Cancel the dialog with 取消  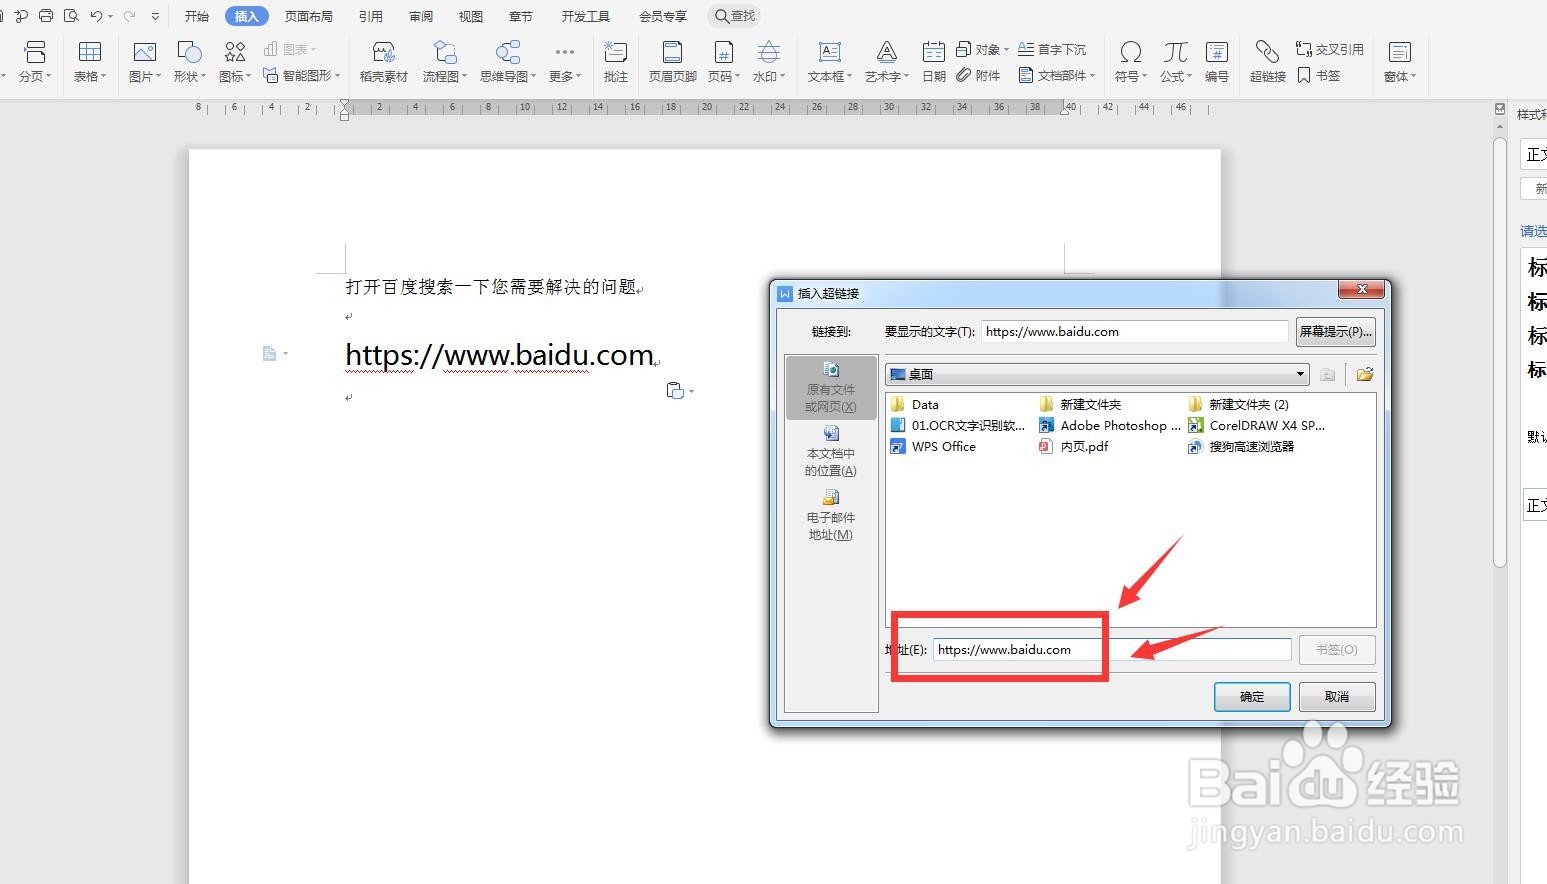1337,697
